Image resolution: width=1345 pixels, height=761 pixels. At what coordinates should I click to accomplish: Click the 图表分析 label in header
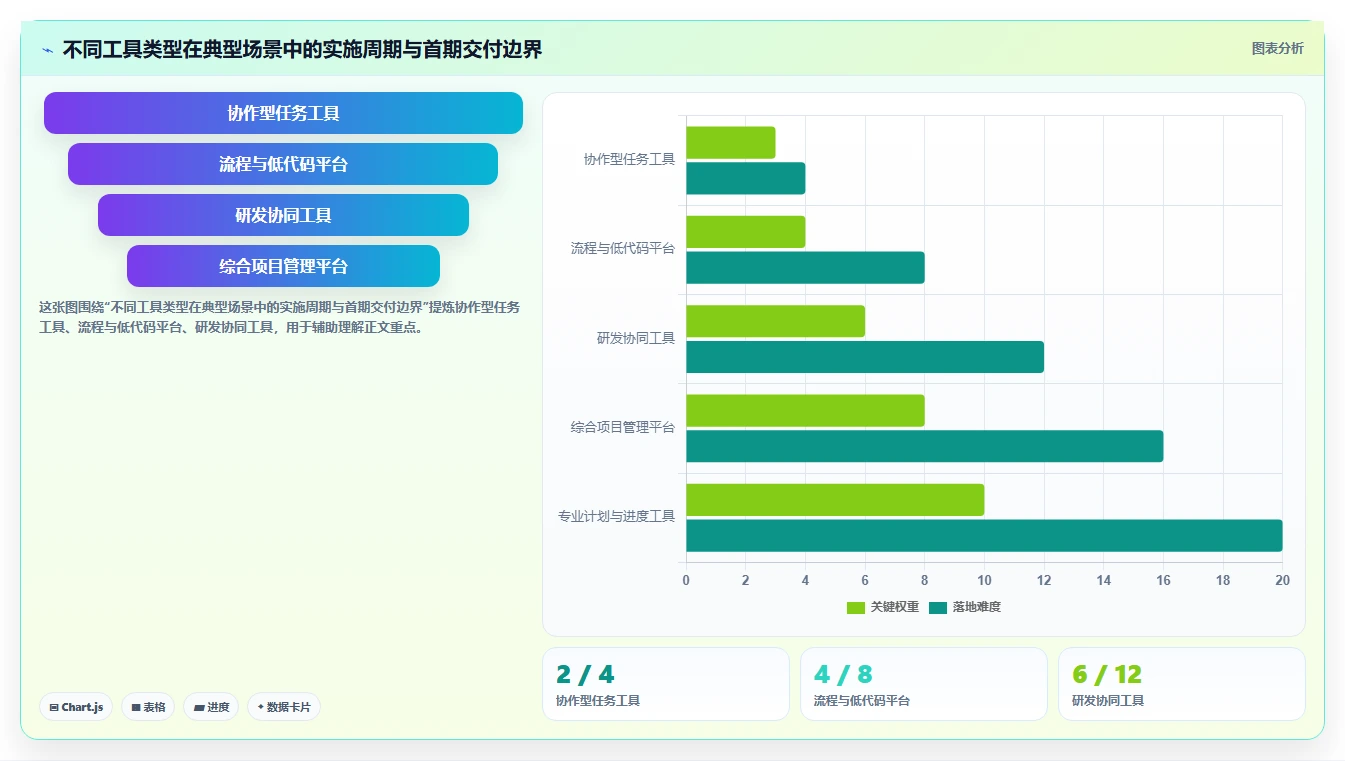(1277, 48)
